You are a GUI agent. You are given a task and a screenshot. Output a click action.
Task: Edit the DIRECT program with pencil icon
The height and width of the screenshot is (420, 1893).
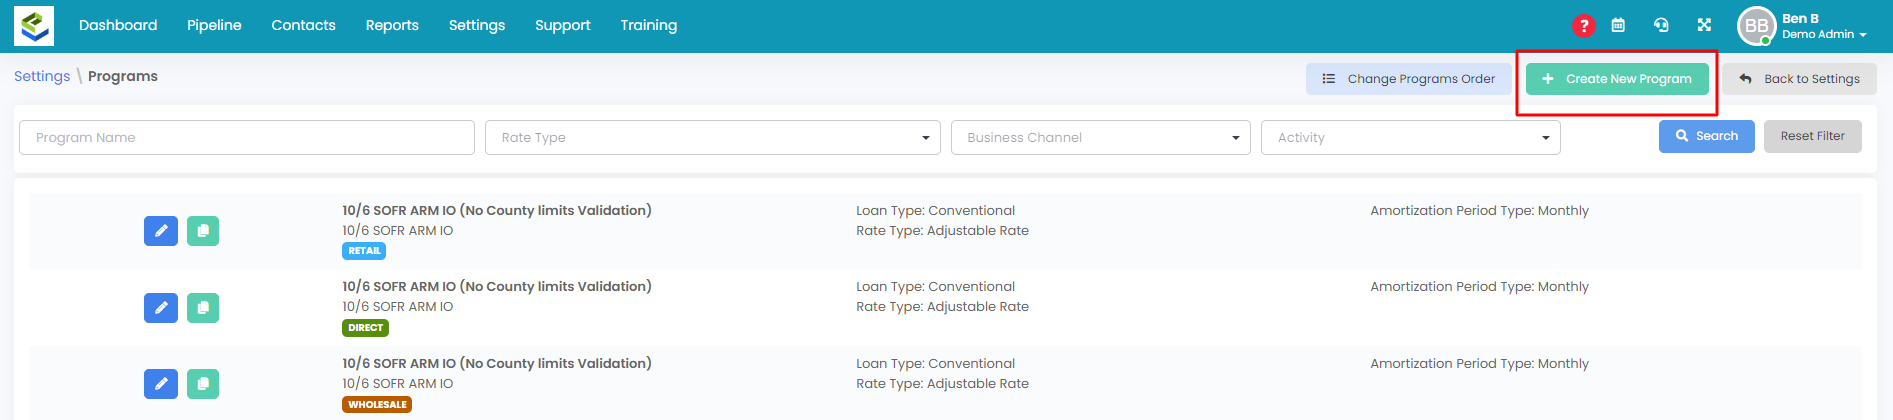pyautogui.click(x=161, y=308)
